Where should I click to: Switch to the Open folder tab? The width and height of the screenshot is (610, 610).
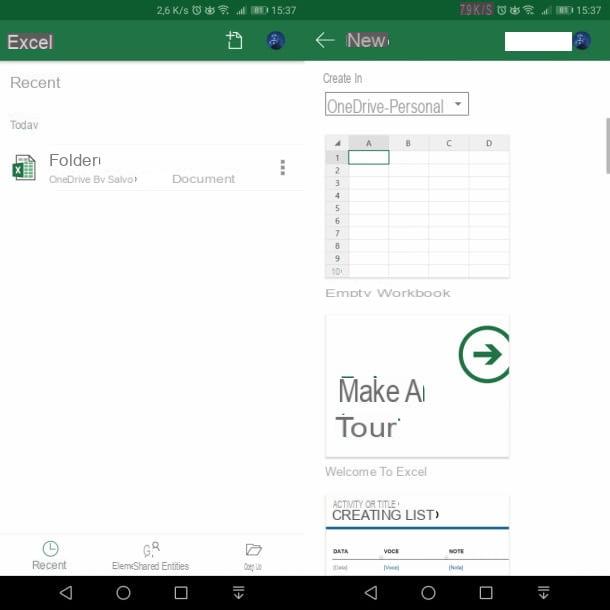pos(253,557)
